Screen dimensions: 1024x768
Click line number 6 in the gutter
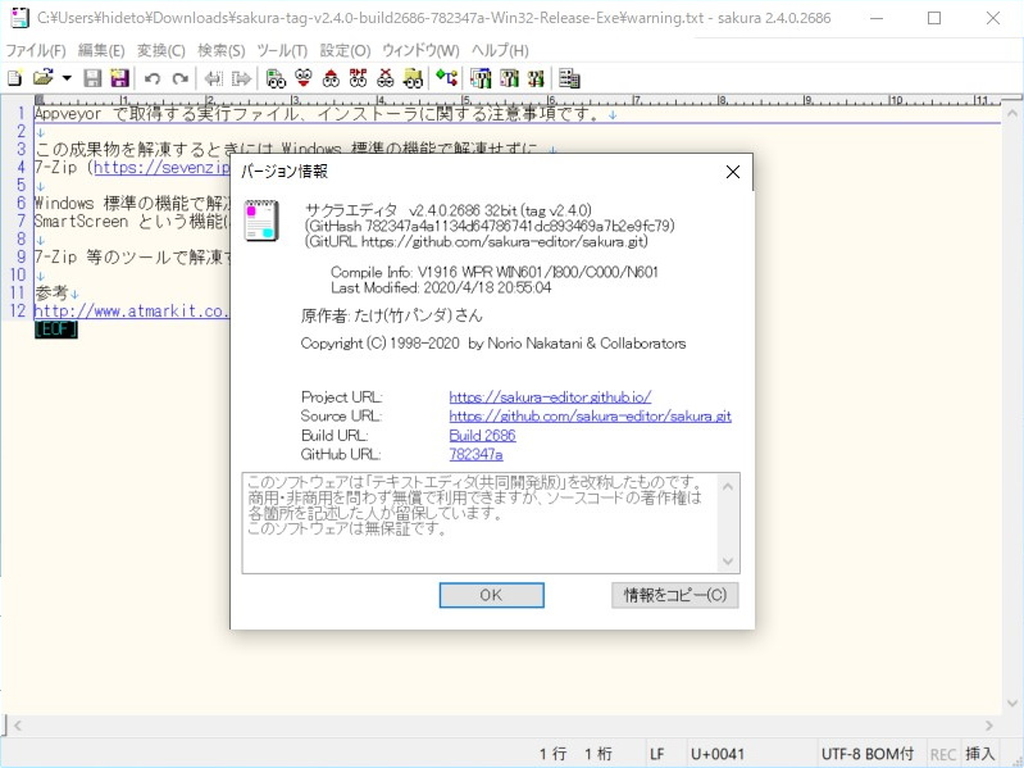(x=21, y=203)
